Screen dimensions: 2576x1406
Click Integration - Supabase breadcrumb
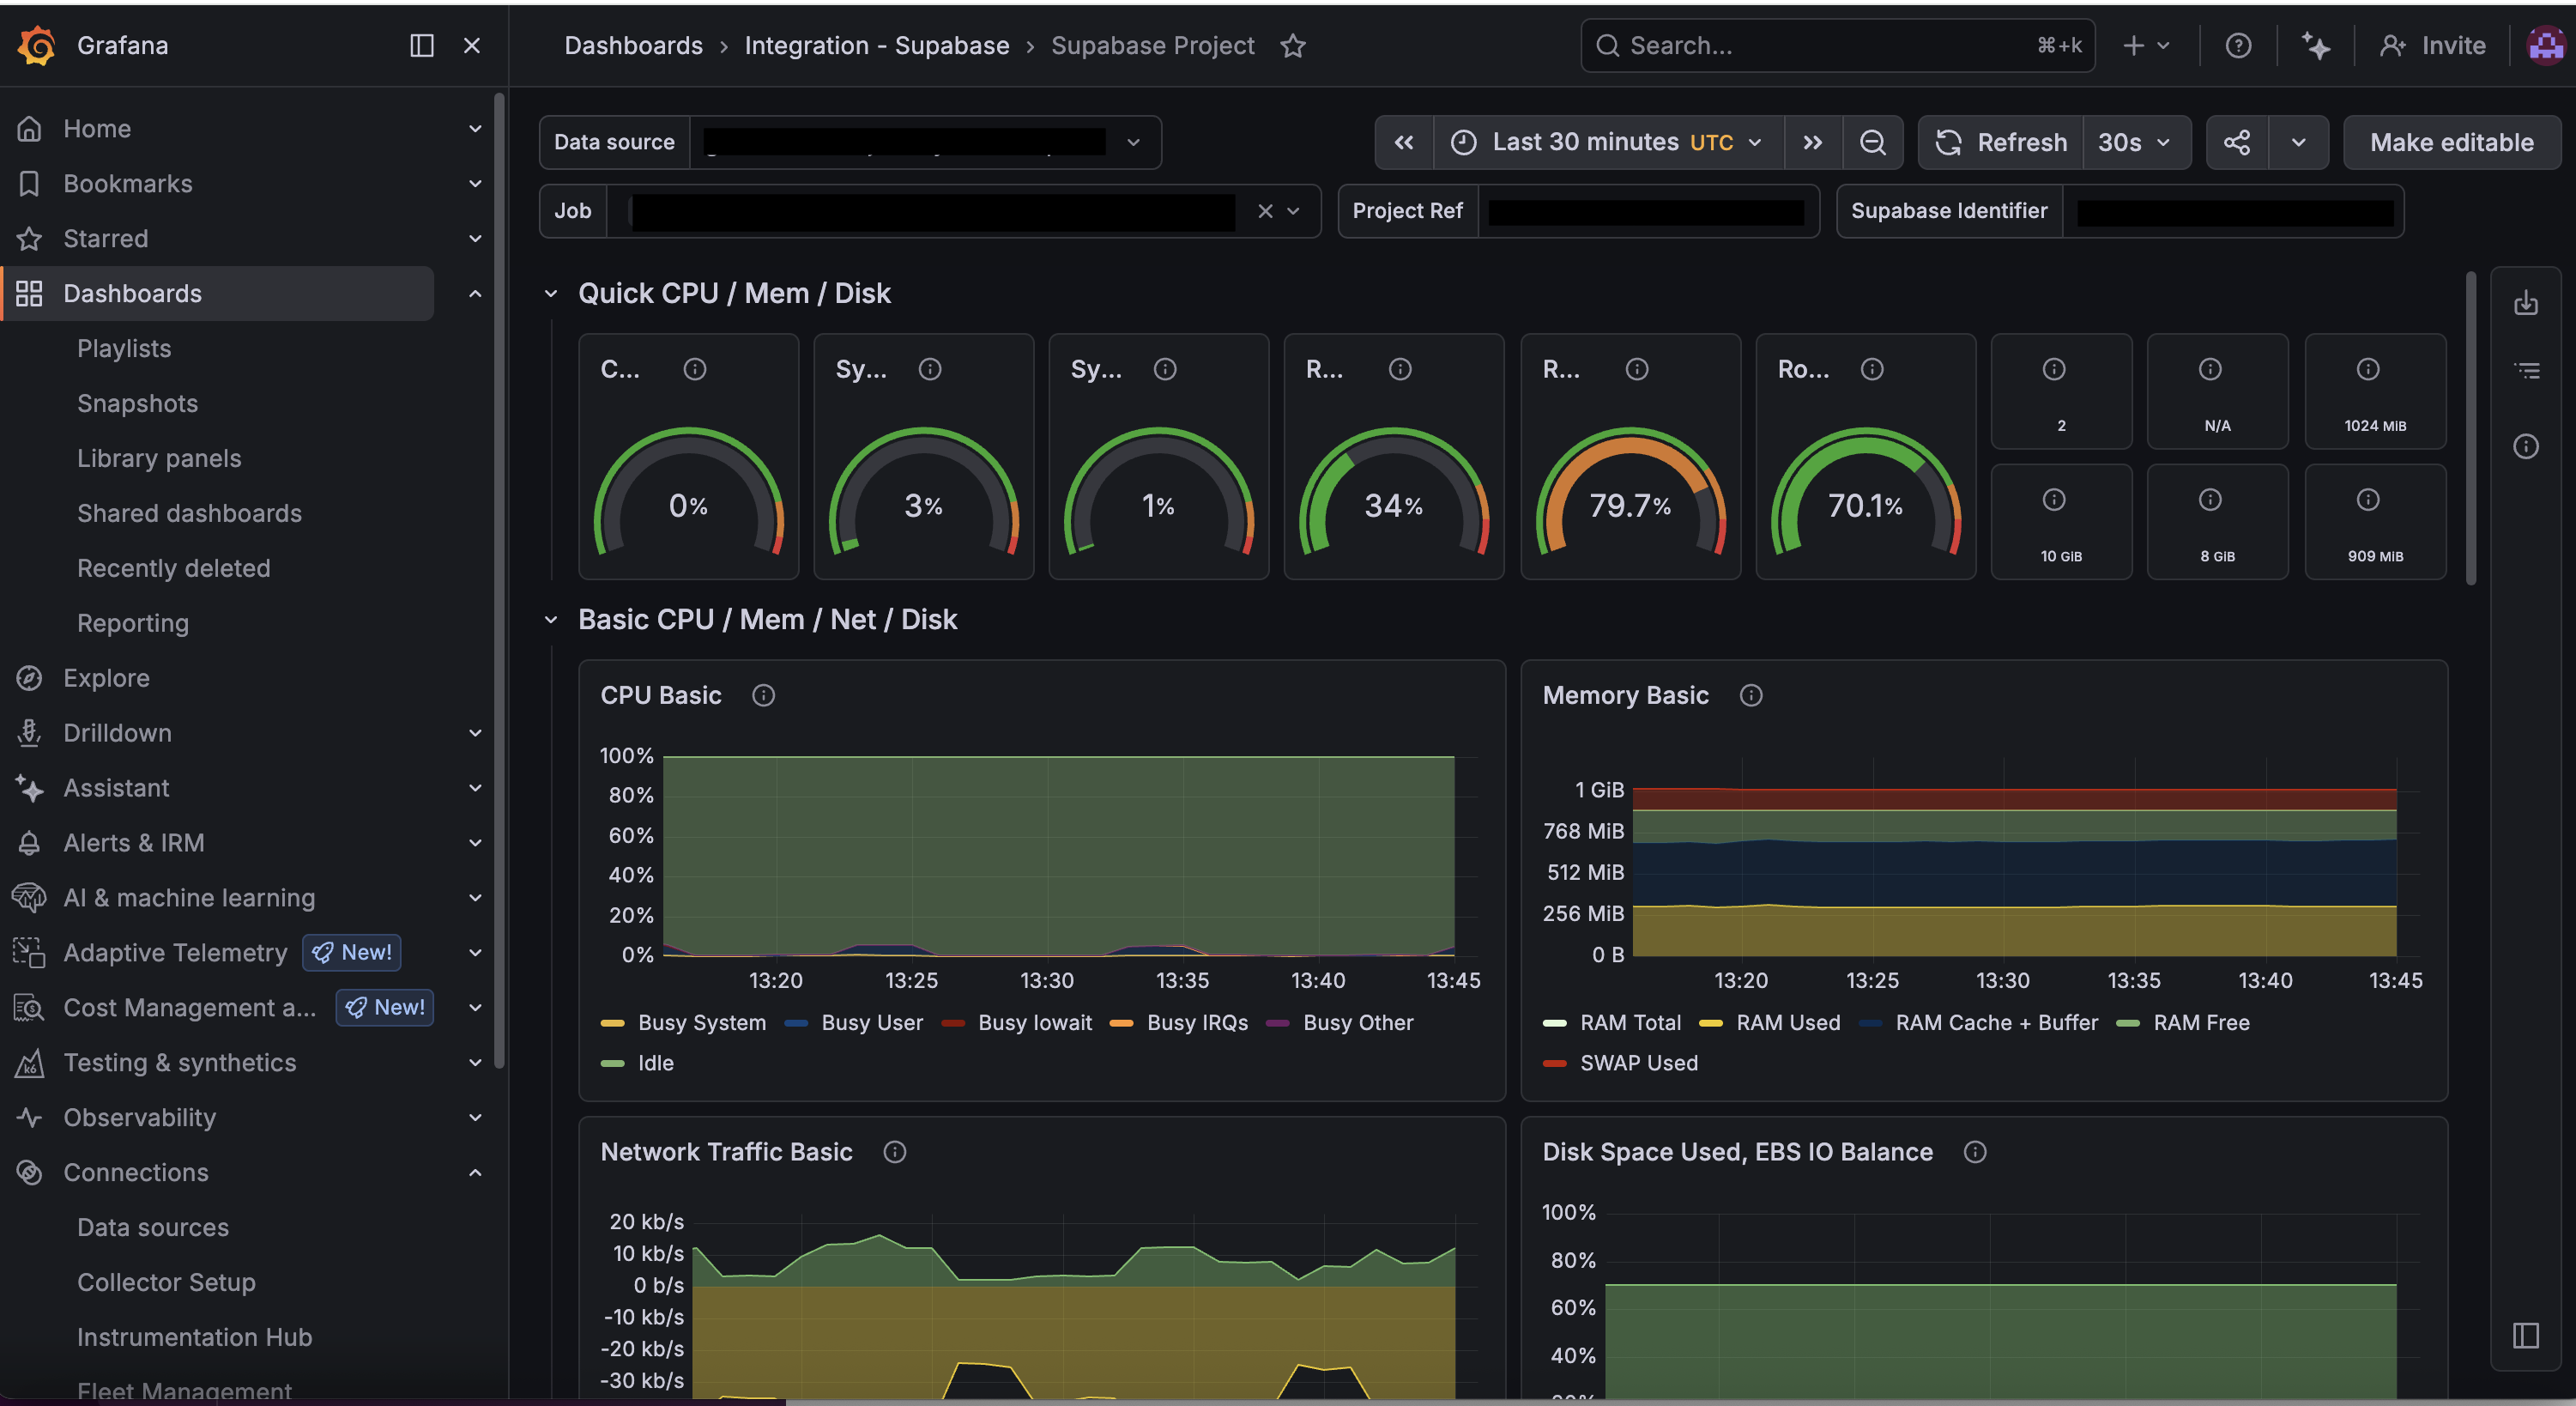pos(876,46)
